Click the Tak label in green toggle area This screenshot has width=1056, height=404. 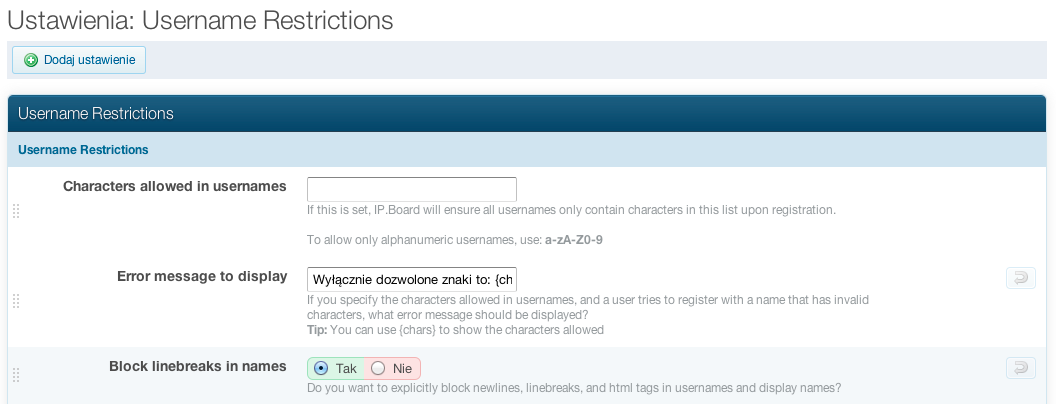(x=346, y=368)
